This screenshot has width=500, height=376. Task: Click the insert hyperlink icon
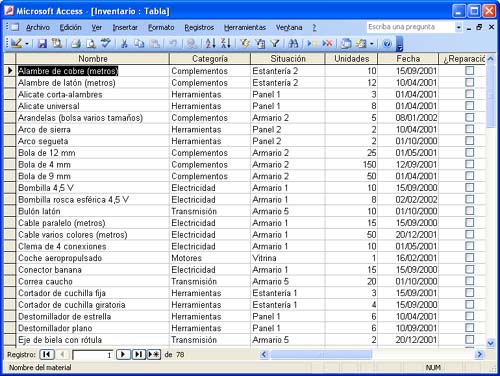[x=191, y=43]
